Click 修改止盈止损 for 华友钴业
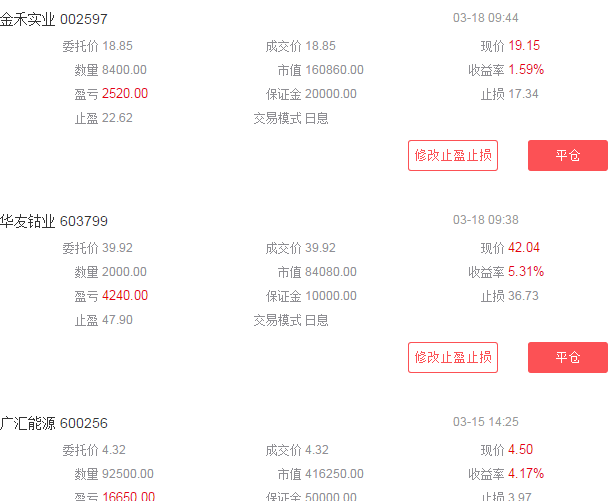The image size is (612, 501). pyautogui.click(x=453, y=357)
